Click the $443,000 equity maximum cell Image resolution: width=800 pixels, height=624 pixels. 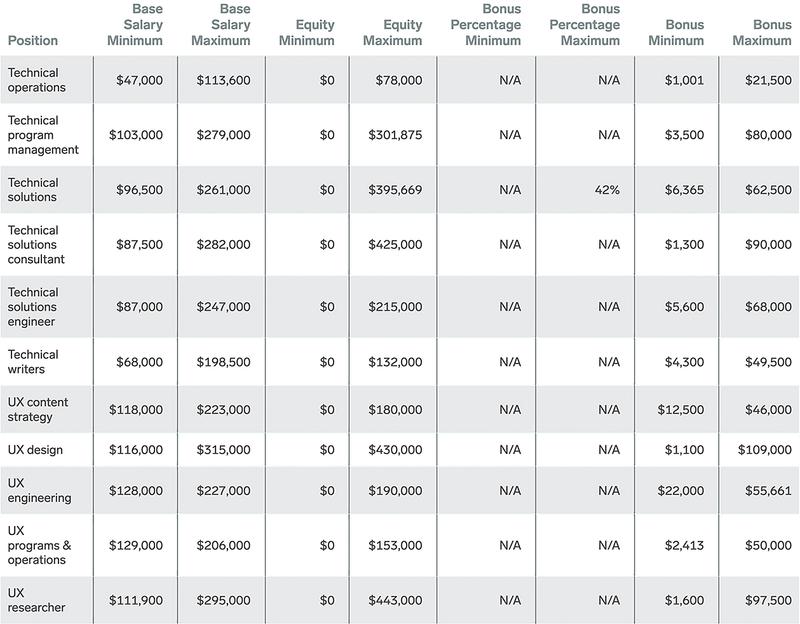[395, 600]
